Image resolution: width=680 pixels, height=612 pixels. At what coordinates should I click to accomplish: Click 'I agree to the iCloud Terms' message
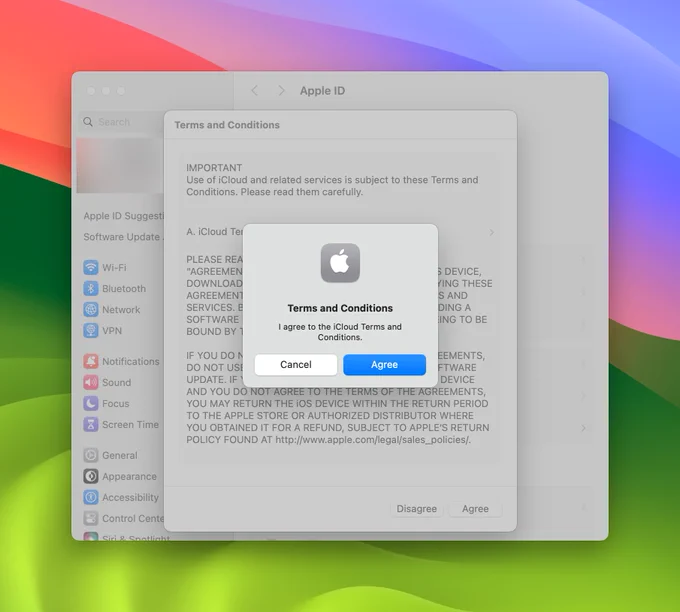pos(340,332)
